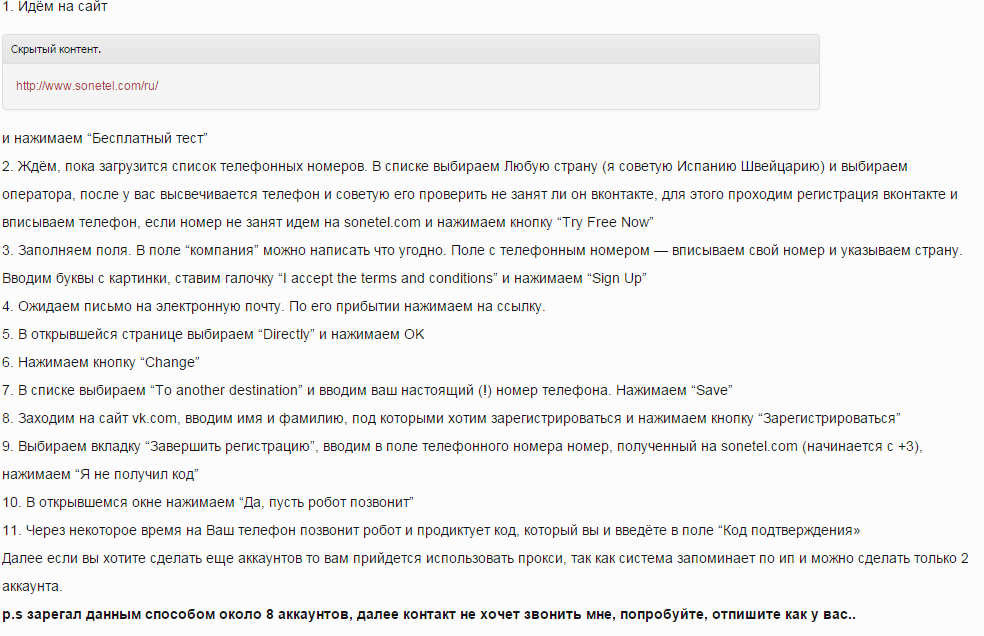Click step 4 about 'Ожидаем письмо'
This screenshot has width=984, height=636.
274,306
